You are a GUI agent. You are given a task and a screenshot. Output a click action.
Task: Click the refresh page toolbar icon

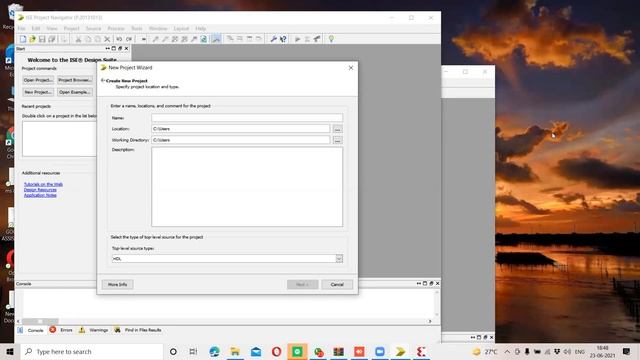coord(204,39)
